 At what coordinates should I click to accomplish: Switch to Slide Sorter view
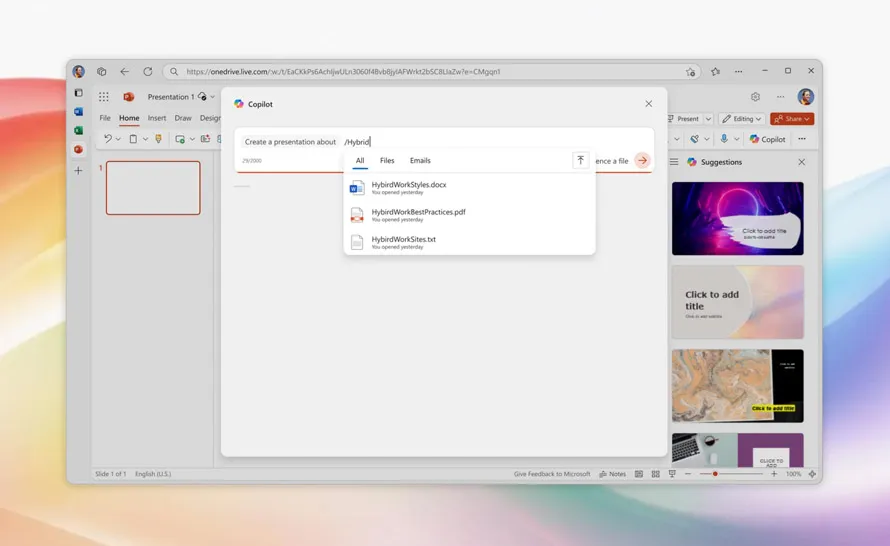click(x=656, y=474)
